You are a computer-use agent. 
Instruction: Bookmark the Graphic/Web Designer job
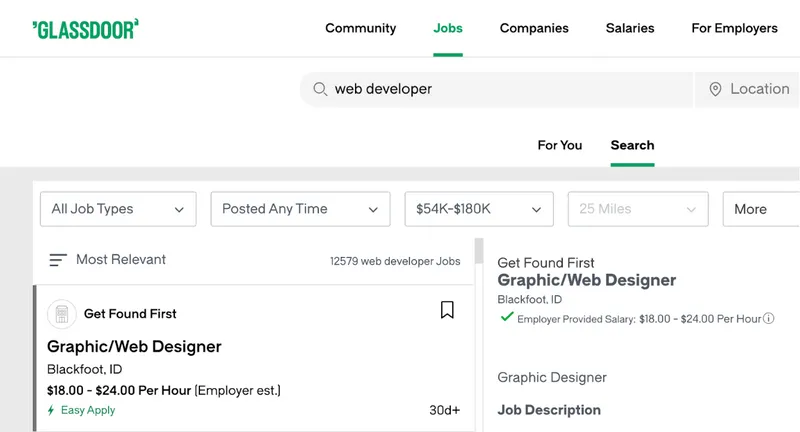click(x=447, y=310)
